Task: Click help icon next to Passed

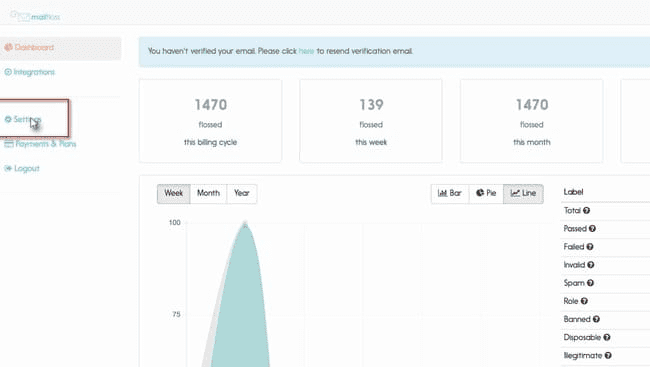Action: (592, 228)
